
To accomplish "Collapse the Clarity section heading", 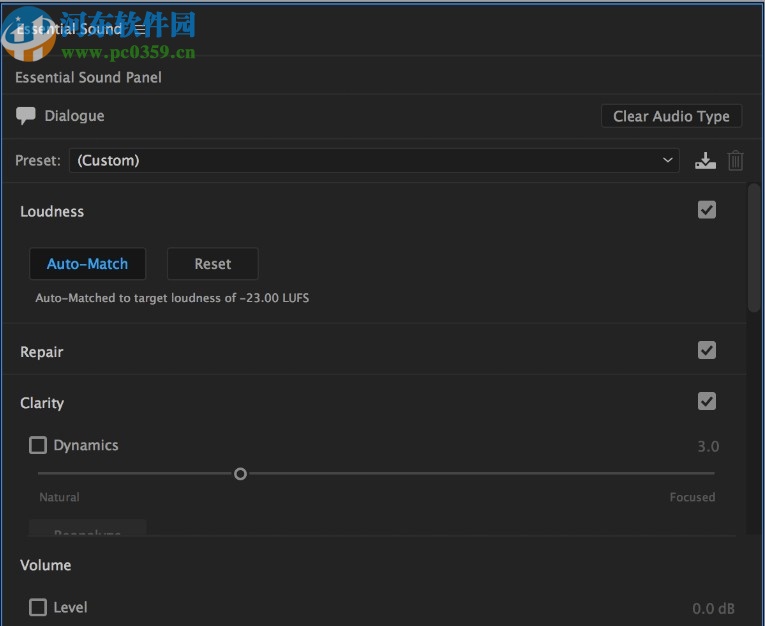I will [x=42, y=403].
